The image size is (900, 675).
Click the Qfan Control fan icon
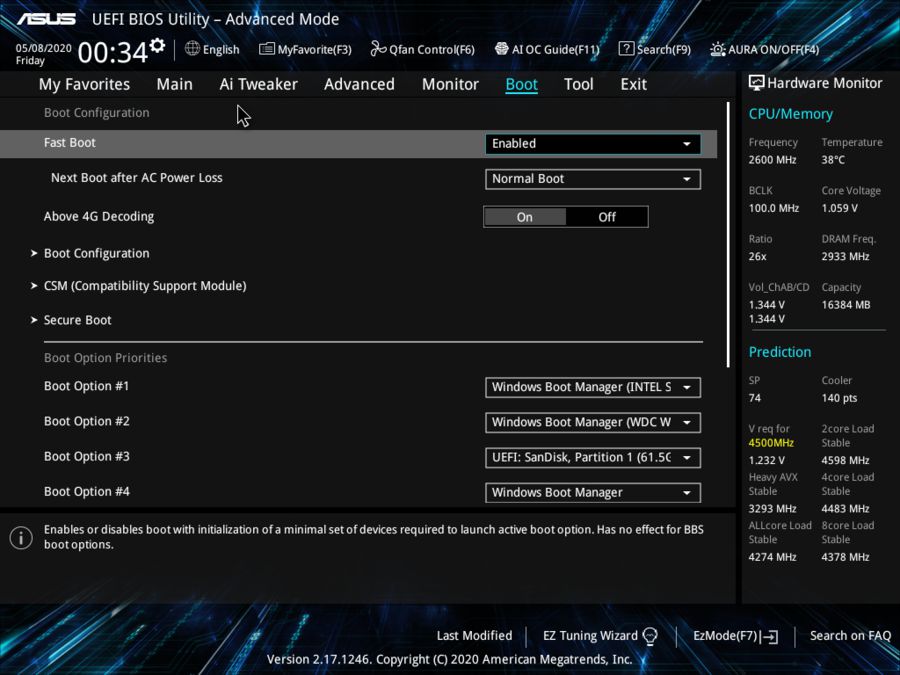(x=378, y=49)
